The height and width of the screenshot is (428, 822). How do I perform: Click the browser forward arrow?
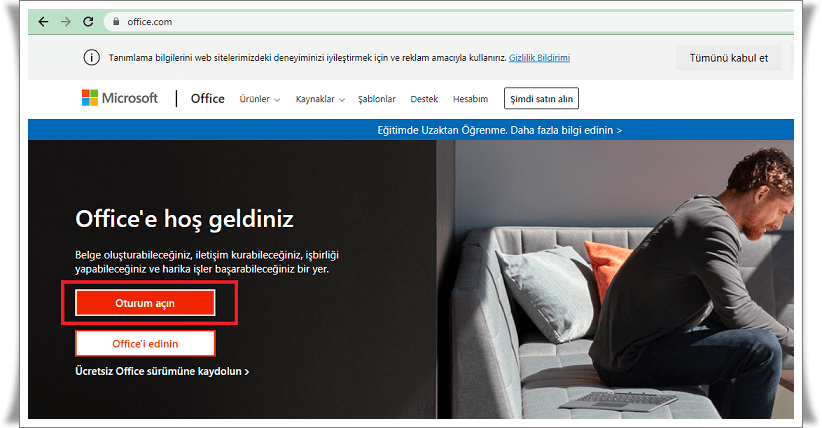coord(66,22)
